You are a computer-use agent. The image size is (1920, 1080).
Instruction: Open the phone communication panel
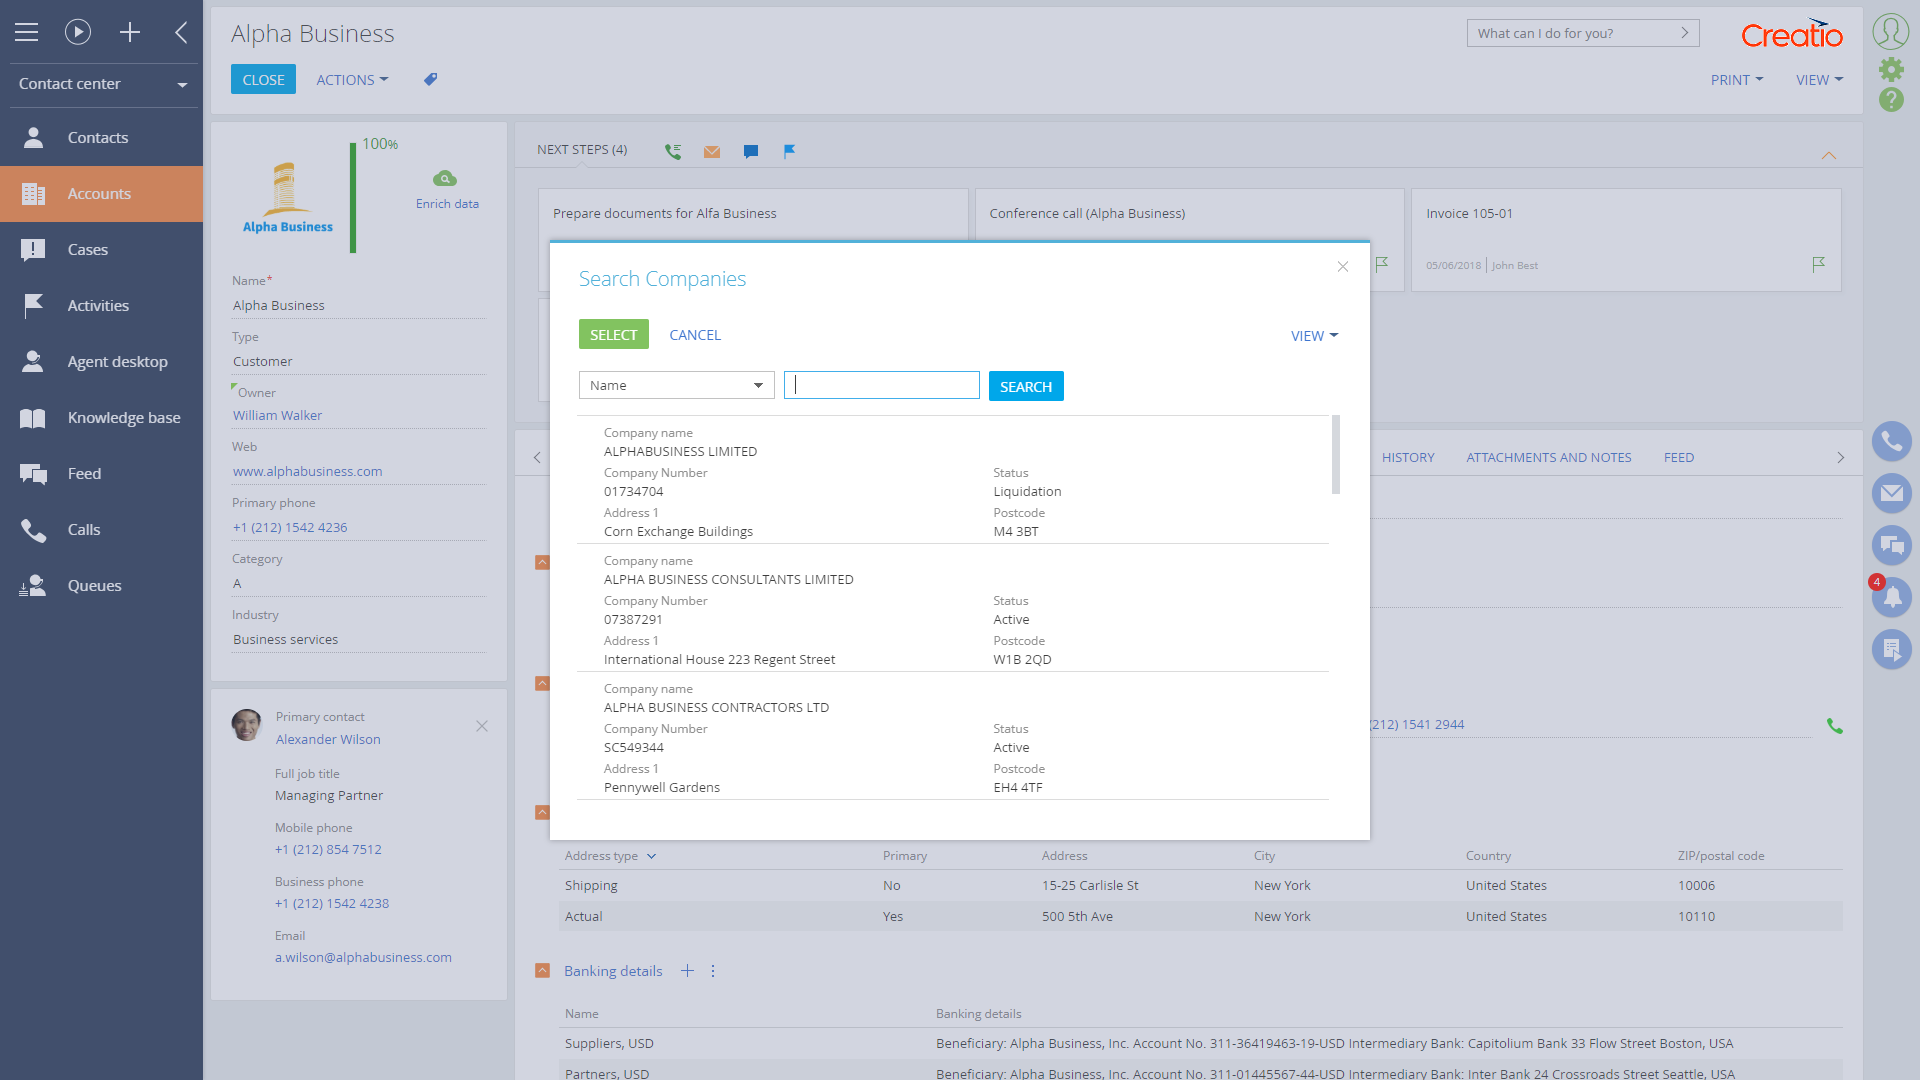(1891, 441)
